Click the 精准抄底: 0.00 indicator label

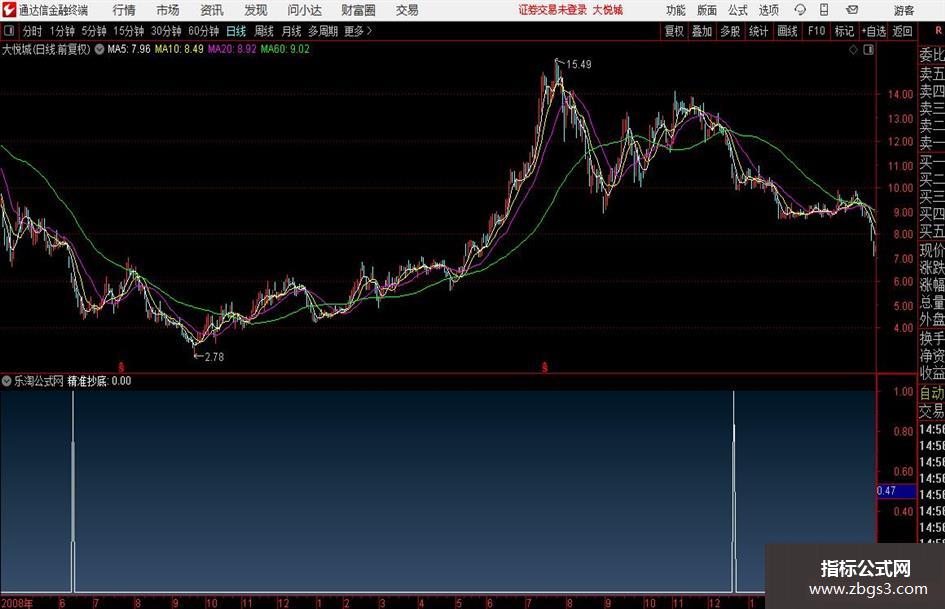(99, 381)
